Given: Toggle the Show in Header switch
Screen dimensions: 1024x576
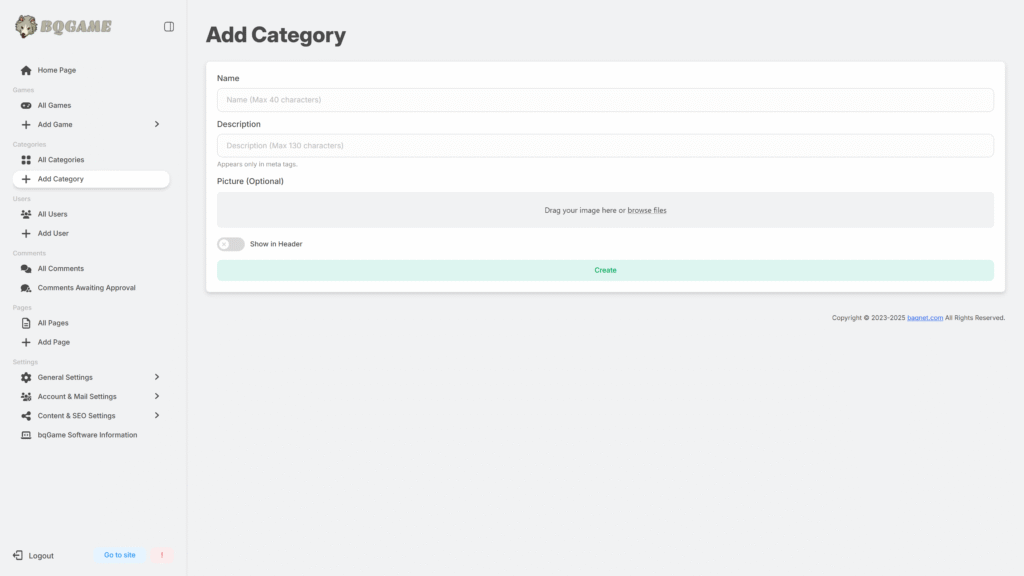Looking at the screenshot, I should pos(231,244).
